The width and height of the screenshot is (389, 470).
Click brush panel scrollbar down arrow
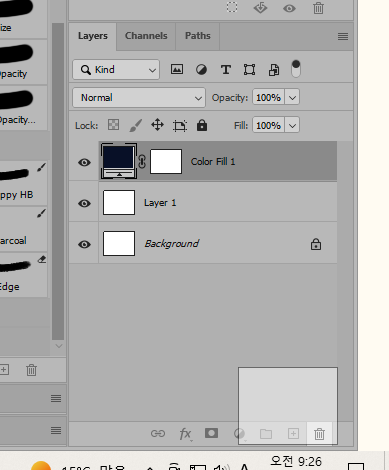click(59, 346)
